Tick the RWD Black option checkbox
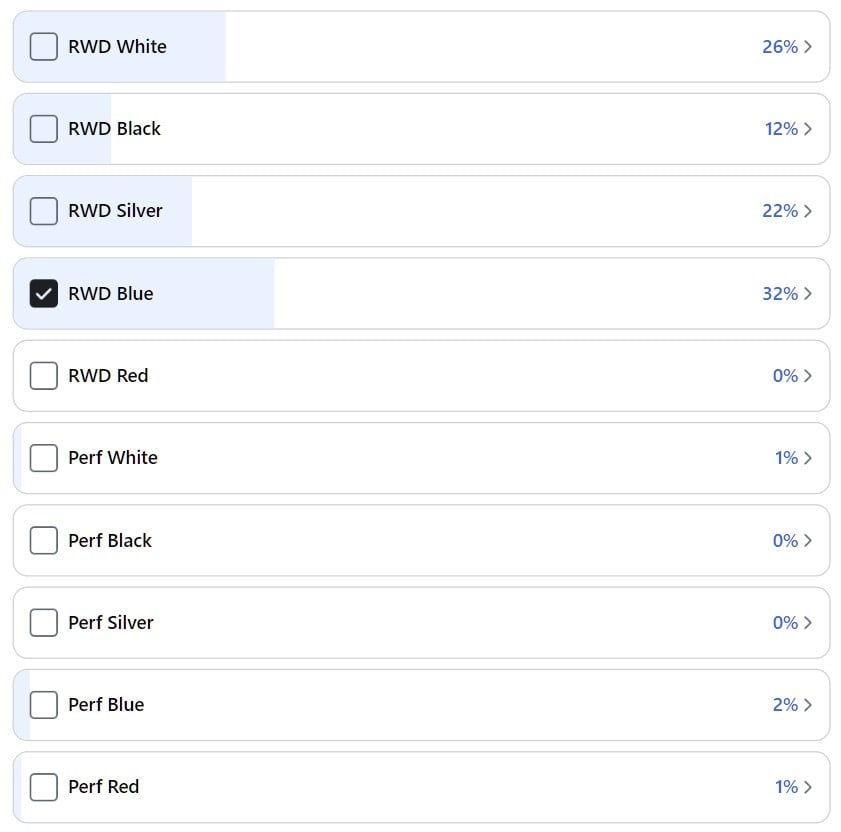This screenshot has height=832, width=841. [44, 129]
